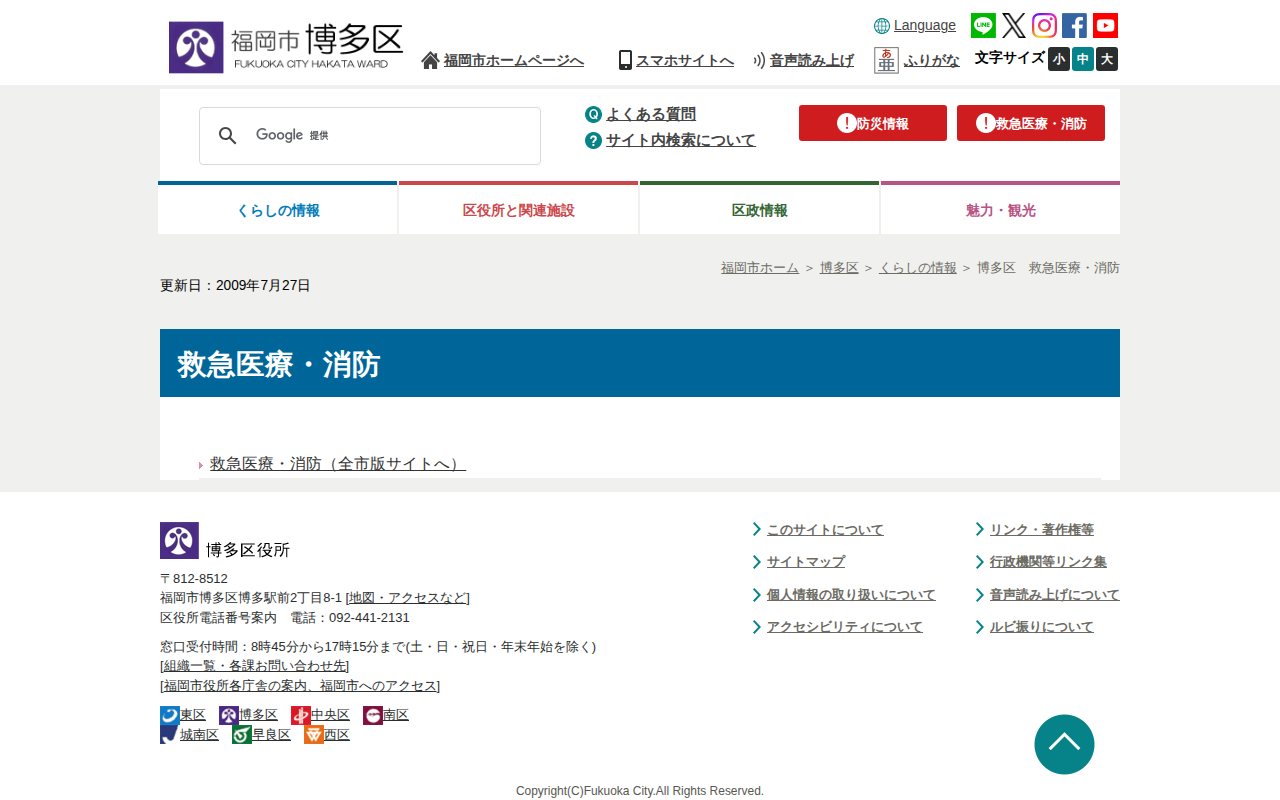Open the このサイトについて footer link
This screenshot has height=800, width=1280.
pos(825,530)
